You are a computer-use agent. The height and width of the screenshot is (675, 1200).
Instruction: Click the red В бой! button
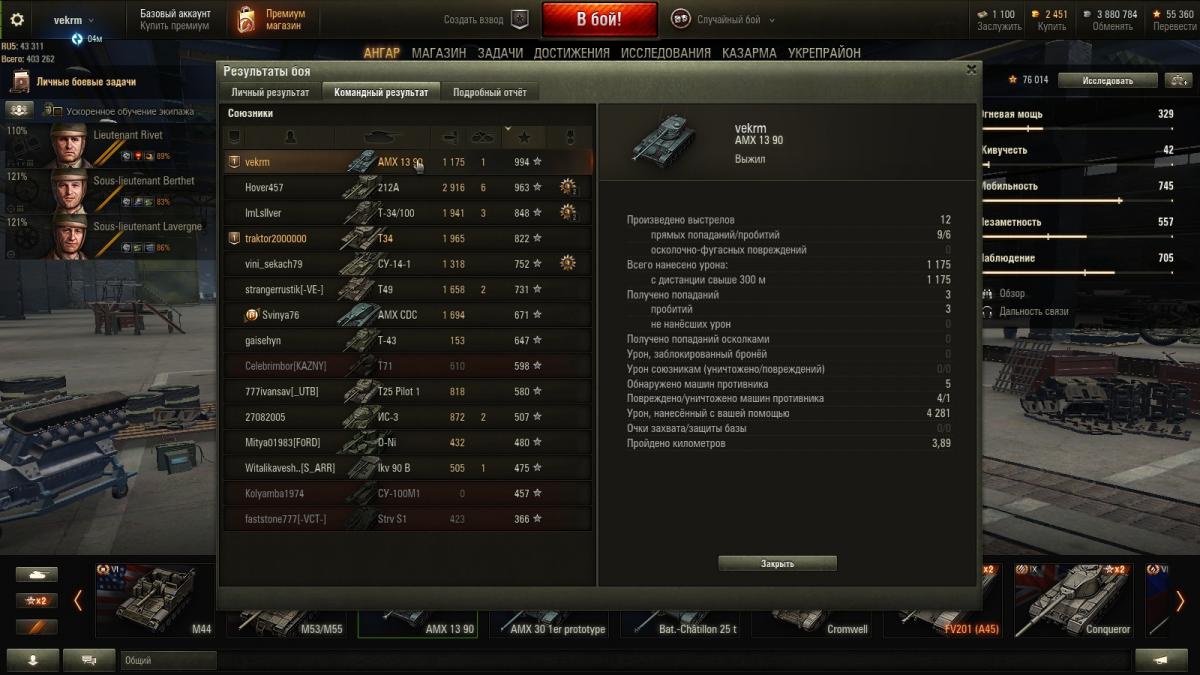coord(600,19)
